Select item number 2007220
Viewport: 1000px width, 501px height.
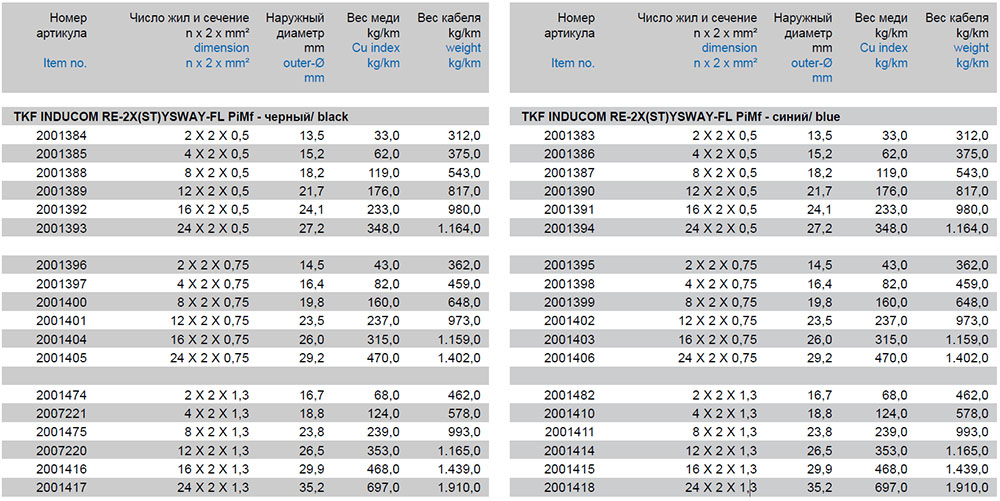61,451
